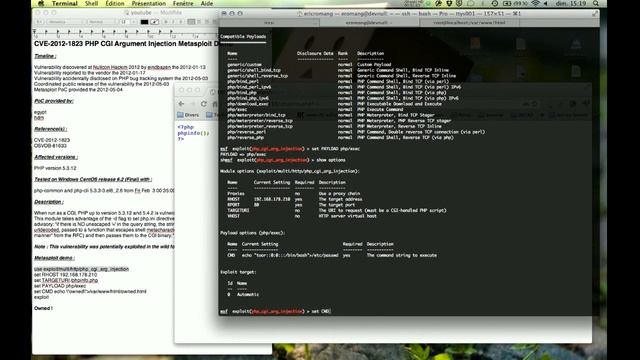The image size is (640, 360).
Task: Click the eindbazen link in document
Action: point(159,67)
